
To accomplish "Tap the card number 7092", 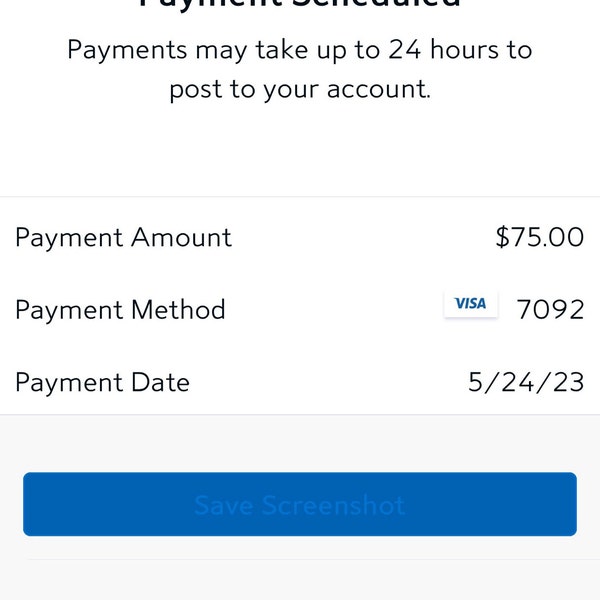I will click(x=550, y=309).
